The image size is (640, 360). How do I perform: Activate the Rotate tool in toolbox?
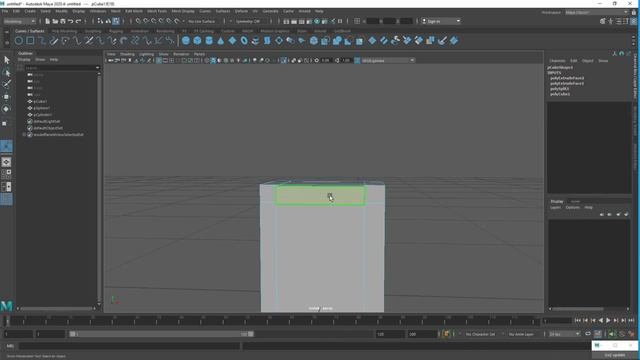pyautogui.click(x=7, y=109)
